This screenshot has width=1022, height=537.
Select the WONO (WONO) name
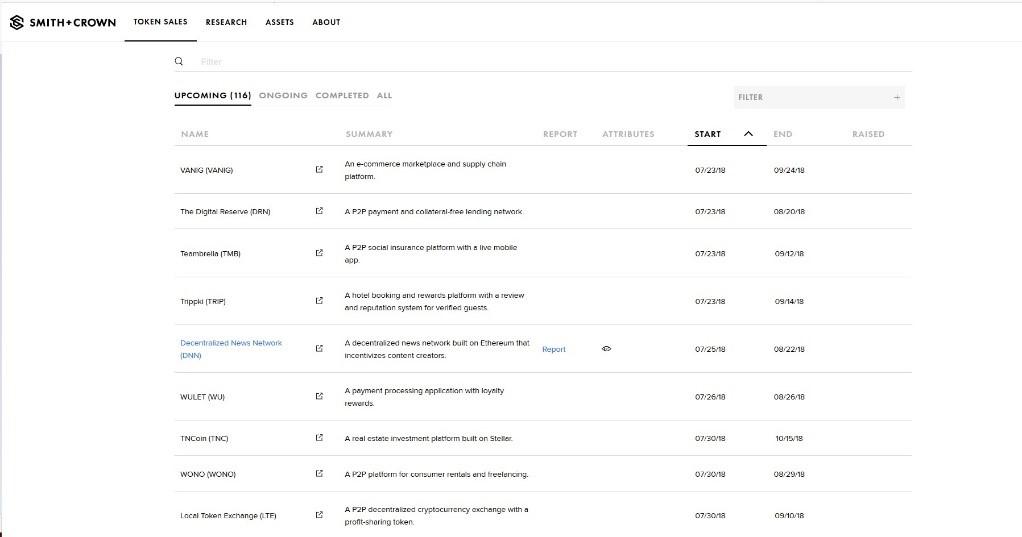point(208,474)
